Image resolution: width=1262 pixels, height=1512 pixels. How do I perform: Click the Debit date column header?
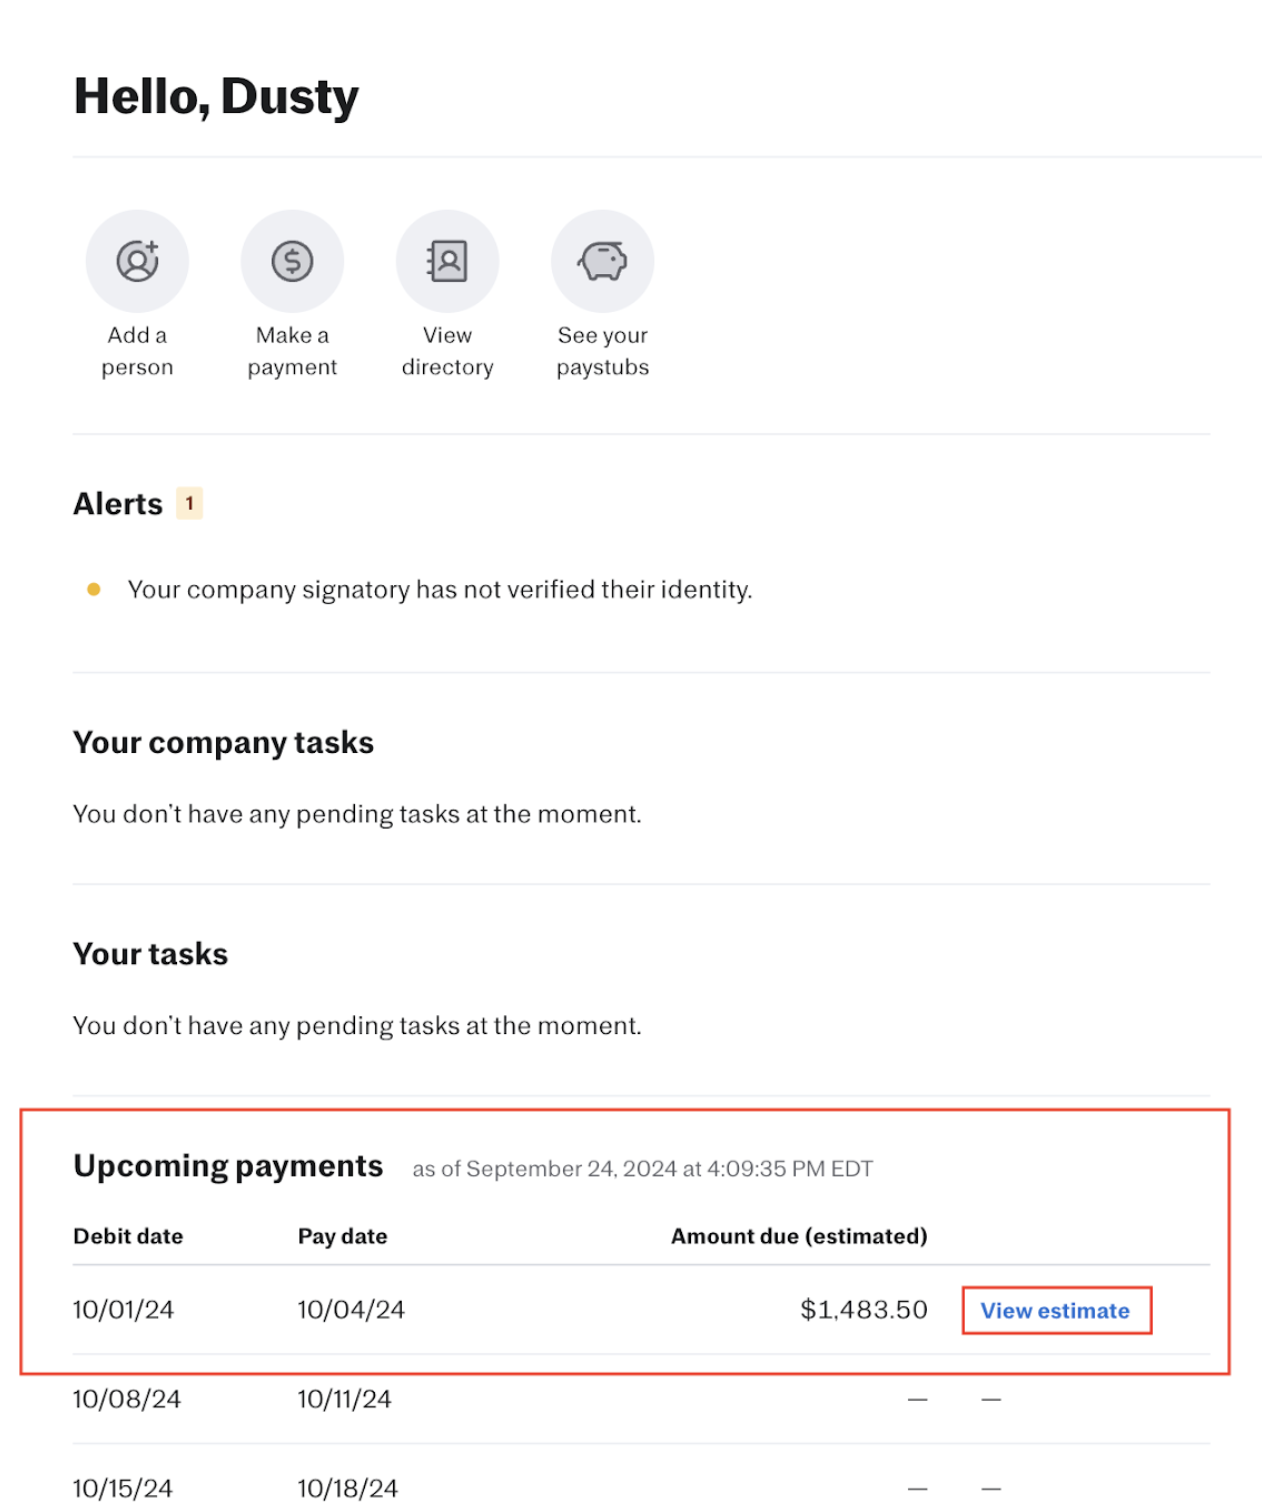[128, 1236]
